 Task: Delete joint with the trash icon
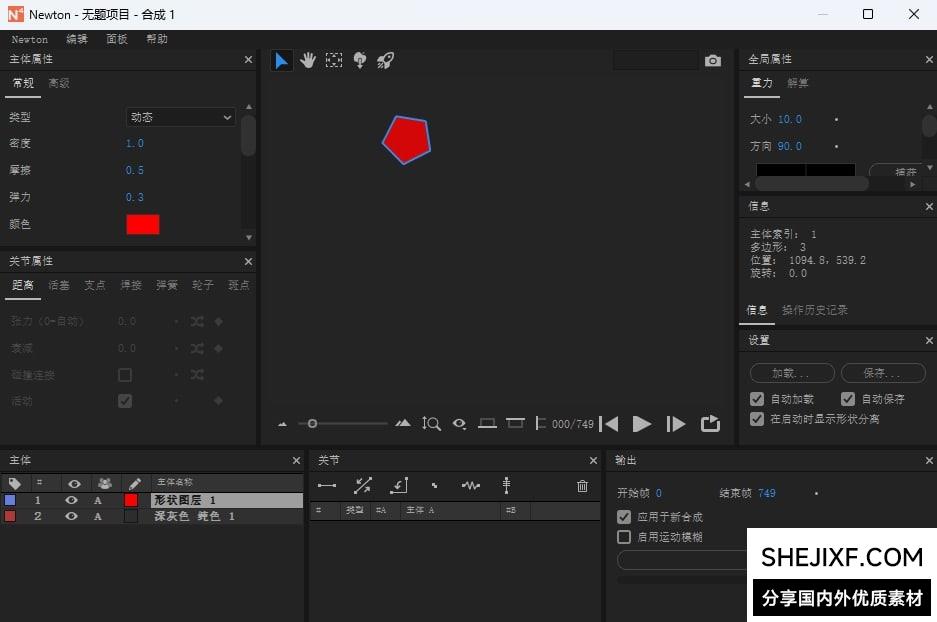[x=582, y=486]
